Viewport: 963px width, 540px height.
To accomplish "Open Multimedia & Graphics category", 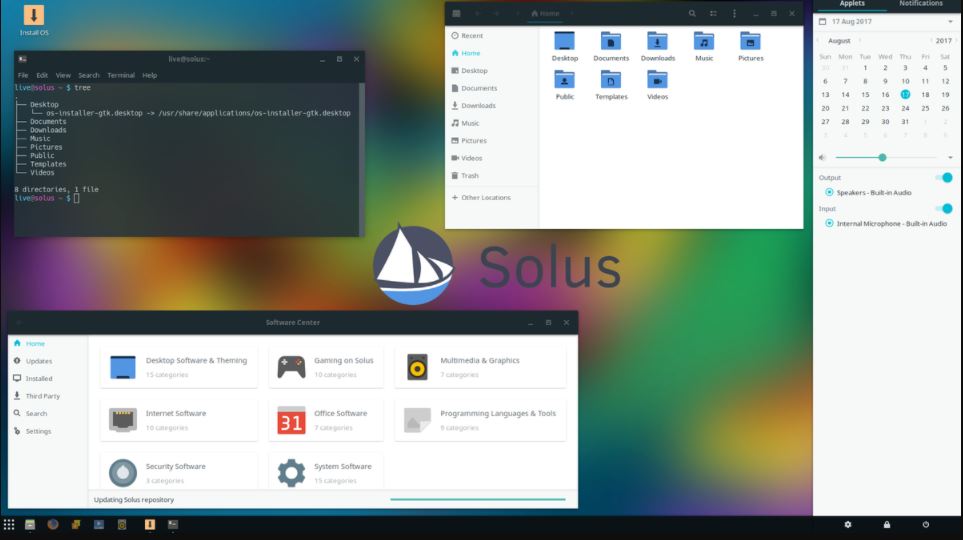I will pyautogui.click(x=480, y=367).
